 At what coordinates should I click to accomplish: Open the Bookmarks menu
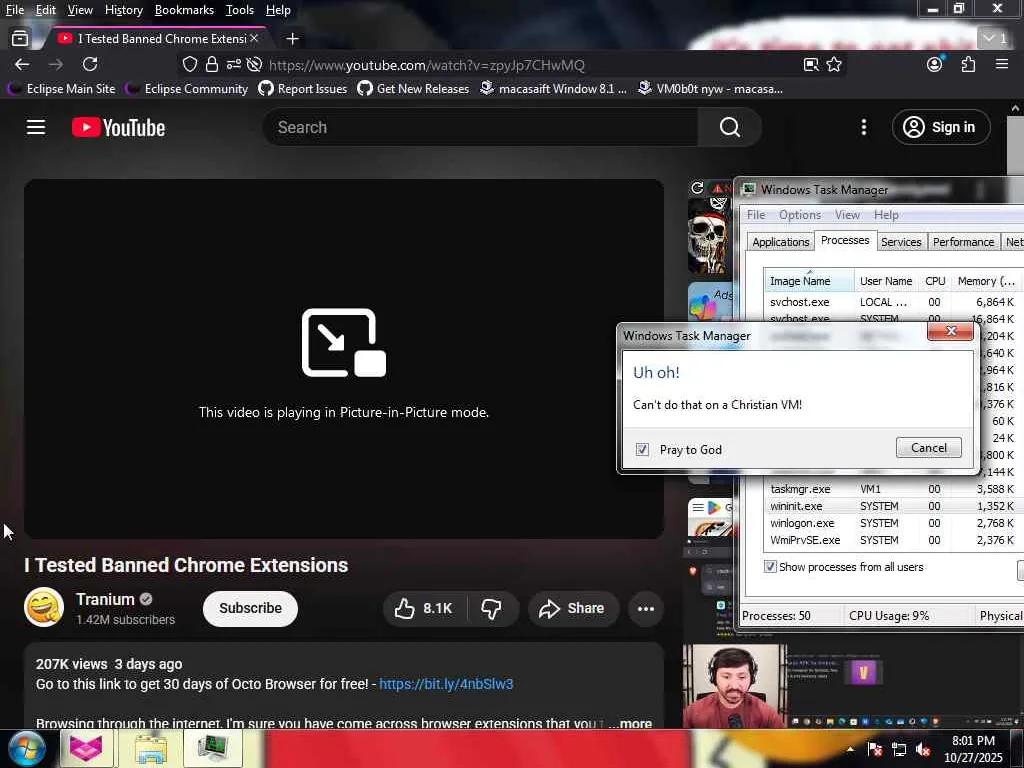point(184,10)
